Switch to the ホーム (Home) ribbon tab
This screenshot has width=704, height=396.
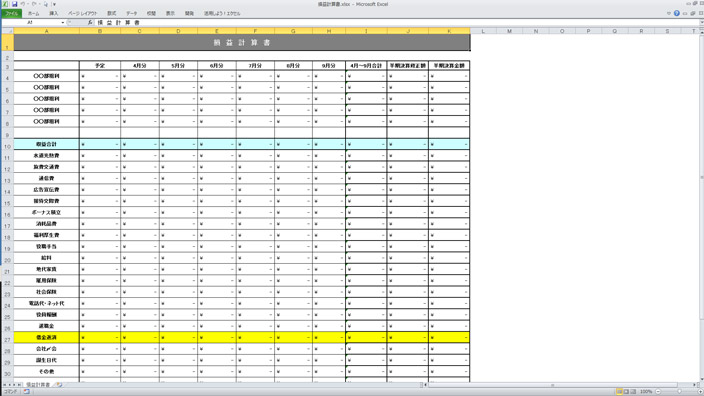(34, 13)
